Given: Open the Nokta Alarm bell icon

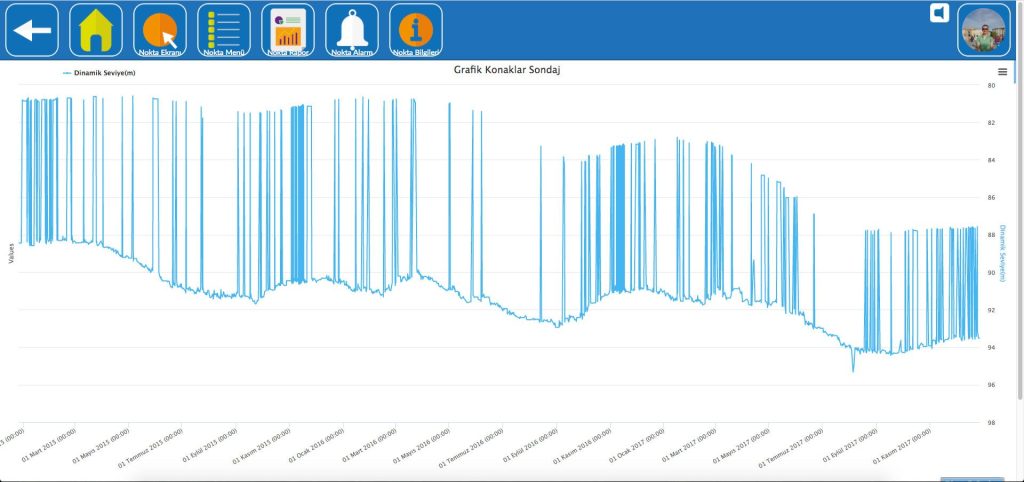Looking at the screenshot, I should [351, 30].
